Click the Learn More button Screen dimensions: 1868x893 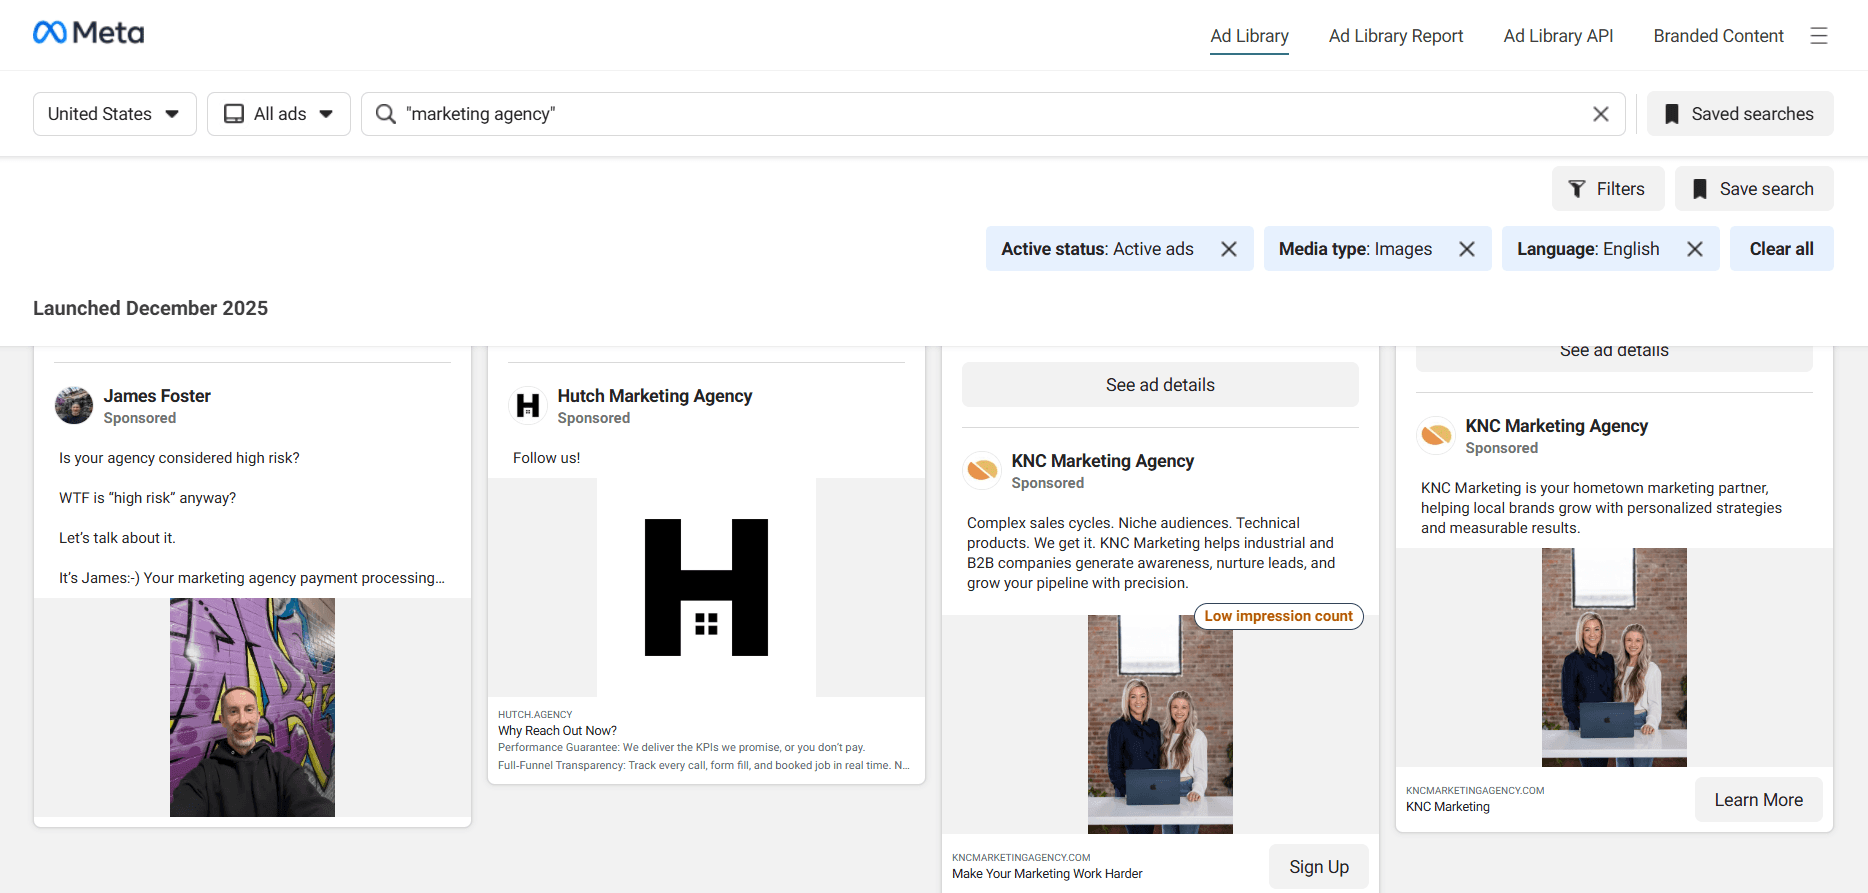[1759, 800]
